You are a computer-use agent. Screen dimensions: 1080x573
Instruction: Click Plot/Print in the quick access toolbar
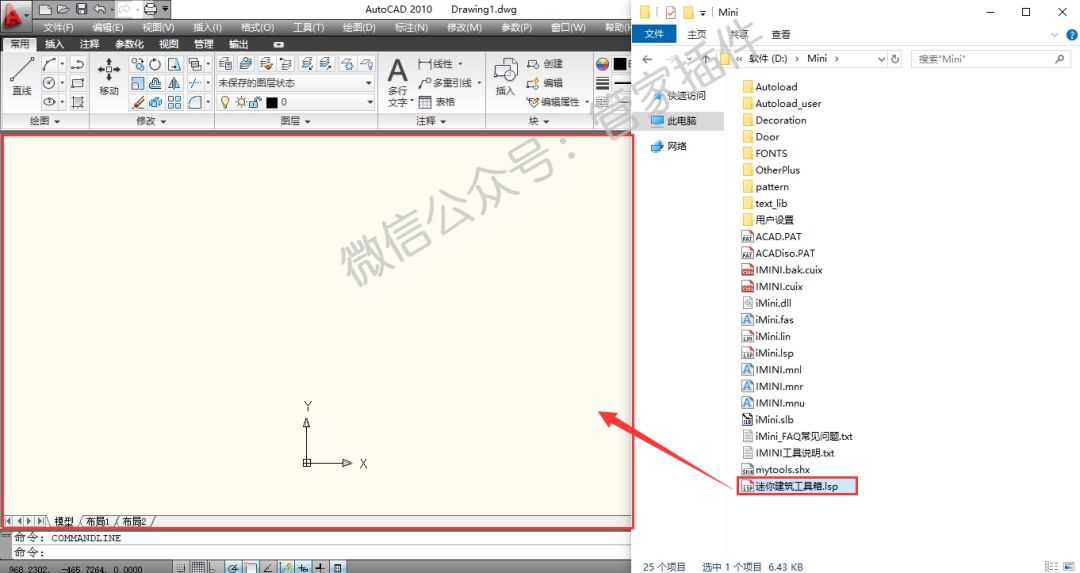pyautogui.click(x=150, y=9)
